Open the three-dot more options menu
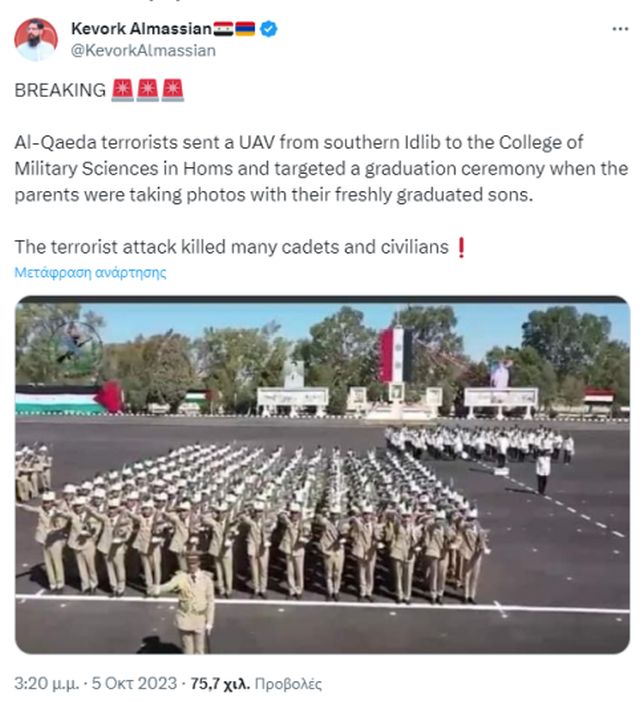640x701 pixels. point(620,29)
